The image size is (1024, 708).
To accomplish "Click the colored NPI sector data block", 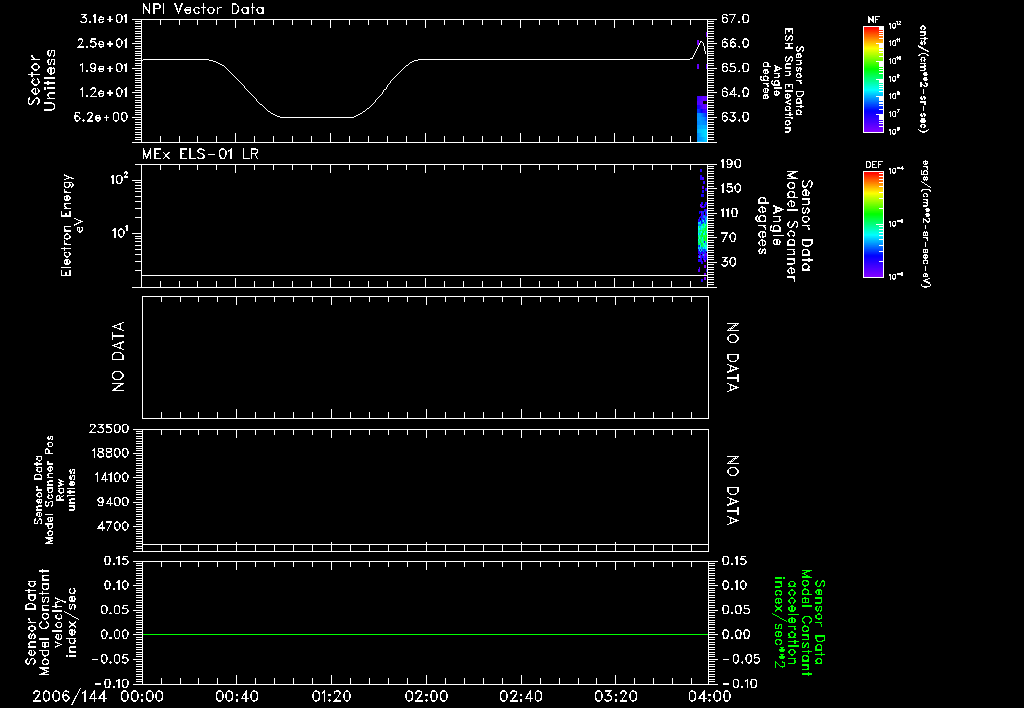I will click(702, 119).
